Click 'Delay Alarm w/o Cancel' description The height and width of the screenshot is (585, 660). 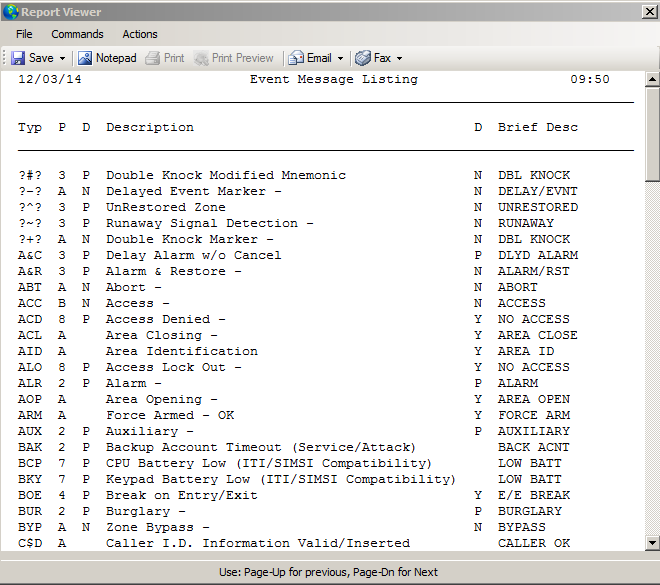[x=194, y=255]
